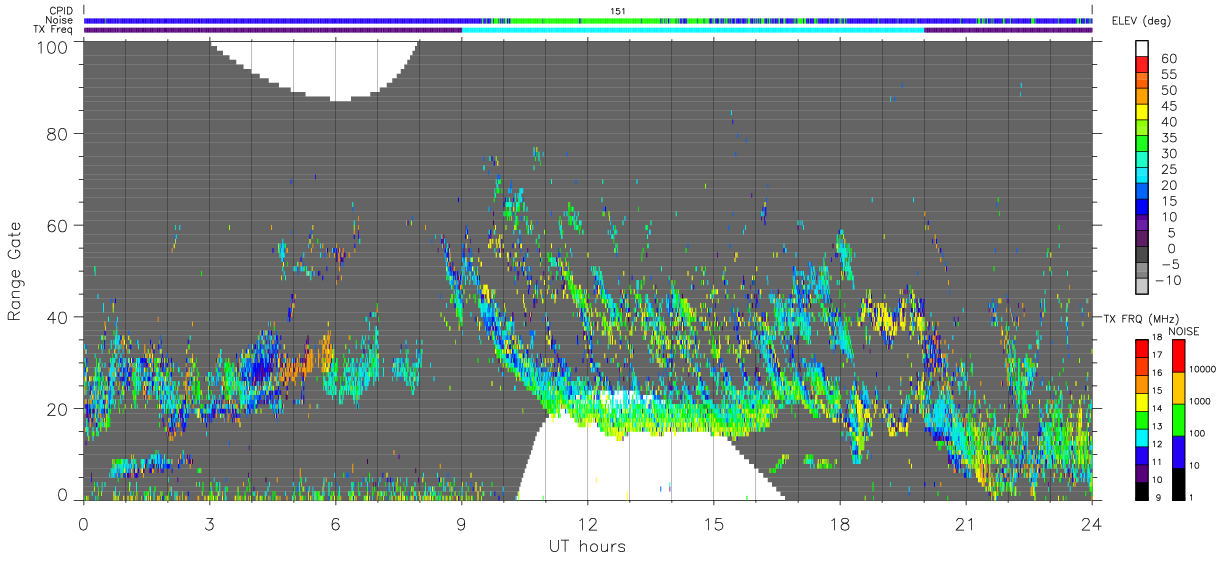Click the Range Gate axis title
Viewport: 1228px width, 567px height.
(x=15, y=270)
